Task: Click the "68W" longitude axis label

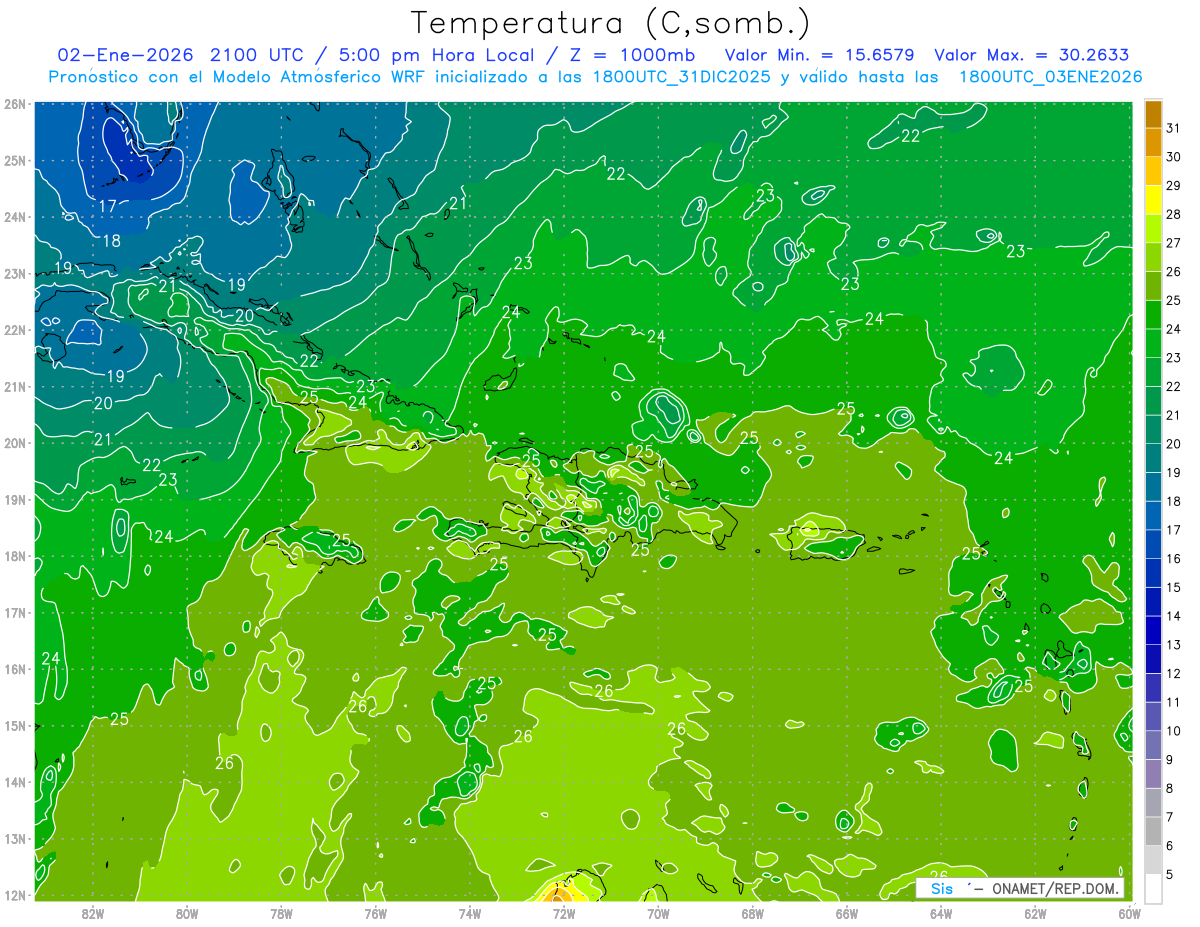Action: click(x=752, y=913)
